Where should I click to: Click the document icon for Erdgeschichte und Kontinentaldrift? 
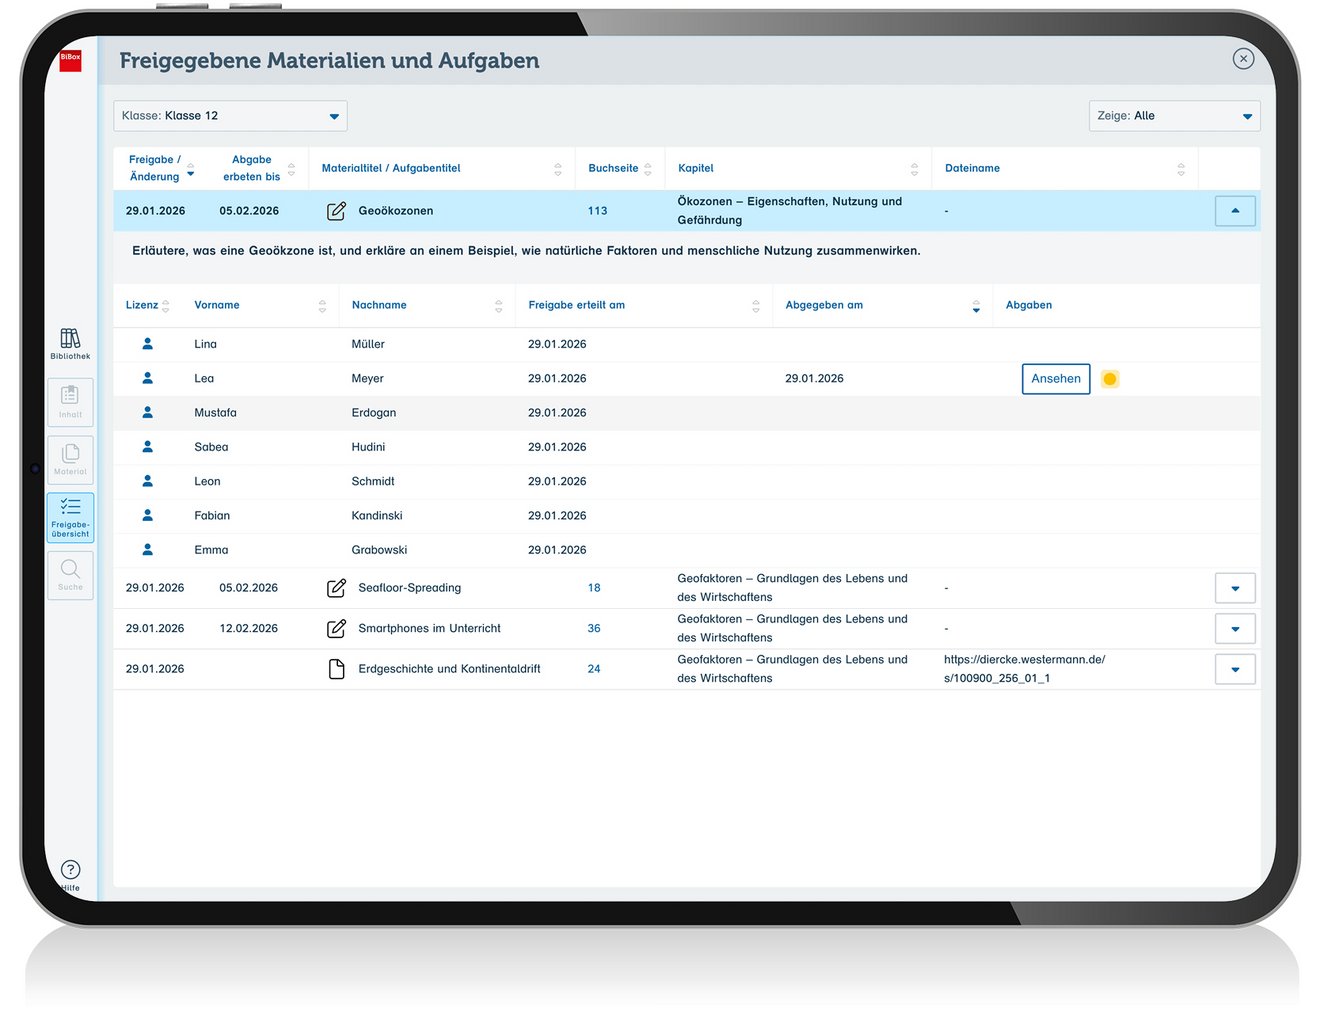pyautogui.click(x=337, y=669)
